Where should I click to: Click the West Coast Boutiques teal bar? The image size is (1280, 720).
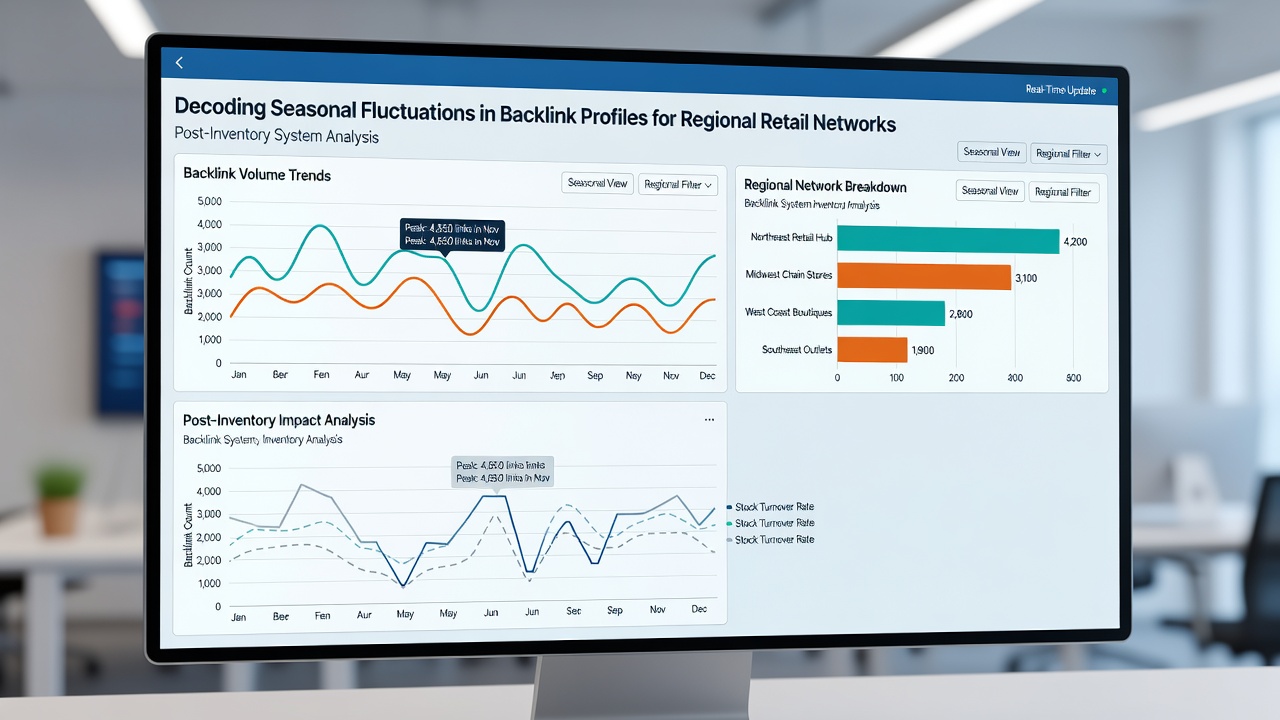click(x=891, y=313)
